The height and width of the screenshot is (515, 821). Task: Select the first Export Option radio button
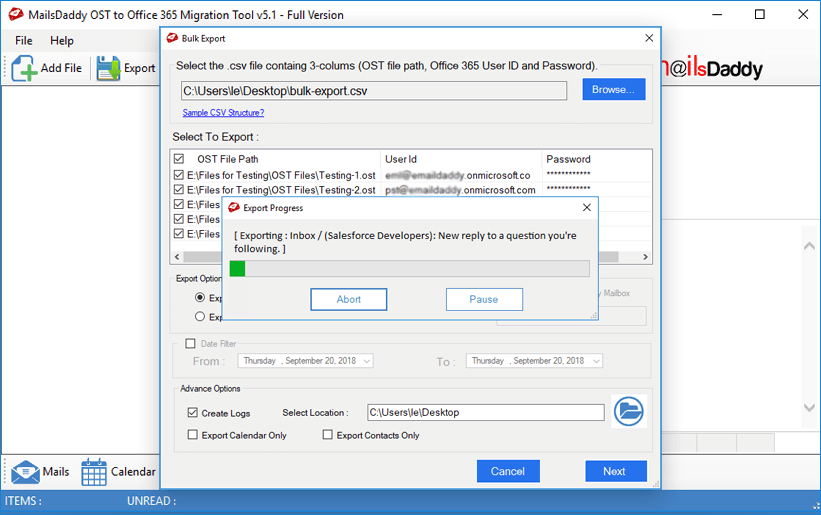200,297
